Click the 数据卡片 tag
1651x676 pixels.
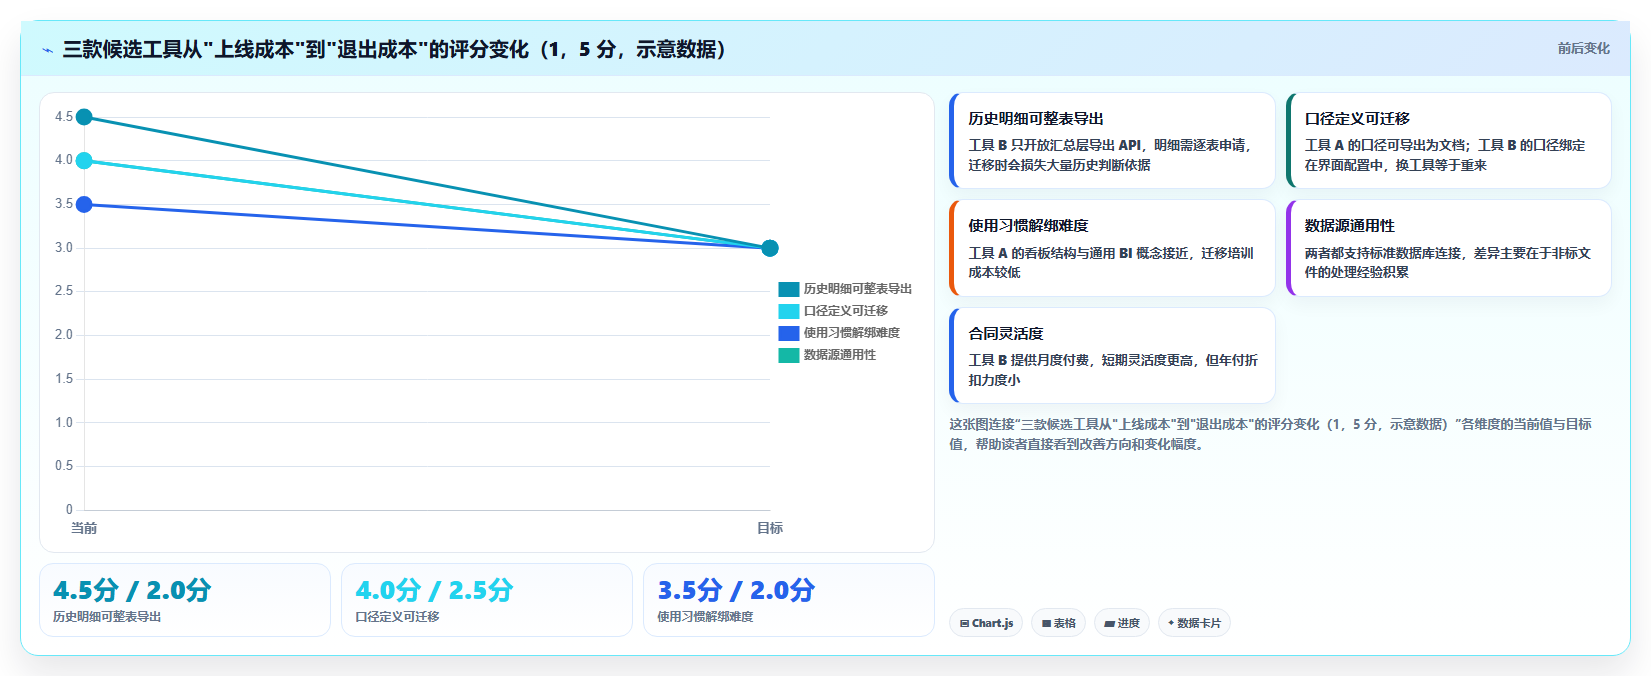click(x=1194, y=623)
